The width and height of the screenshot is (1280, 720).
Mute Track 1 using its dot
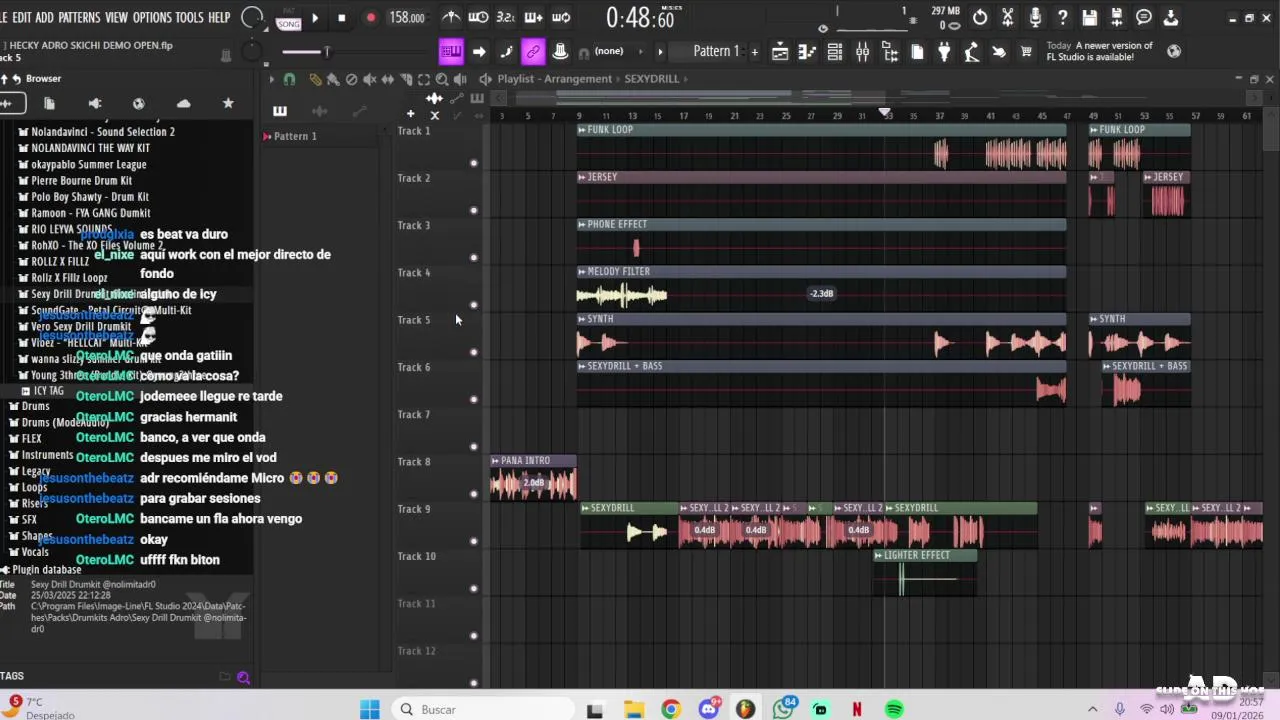tap(474, 163)
